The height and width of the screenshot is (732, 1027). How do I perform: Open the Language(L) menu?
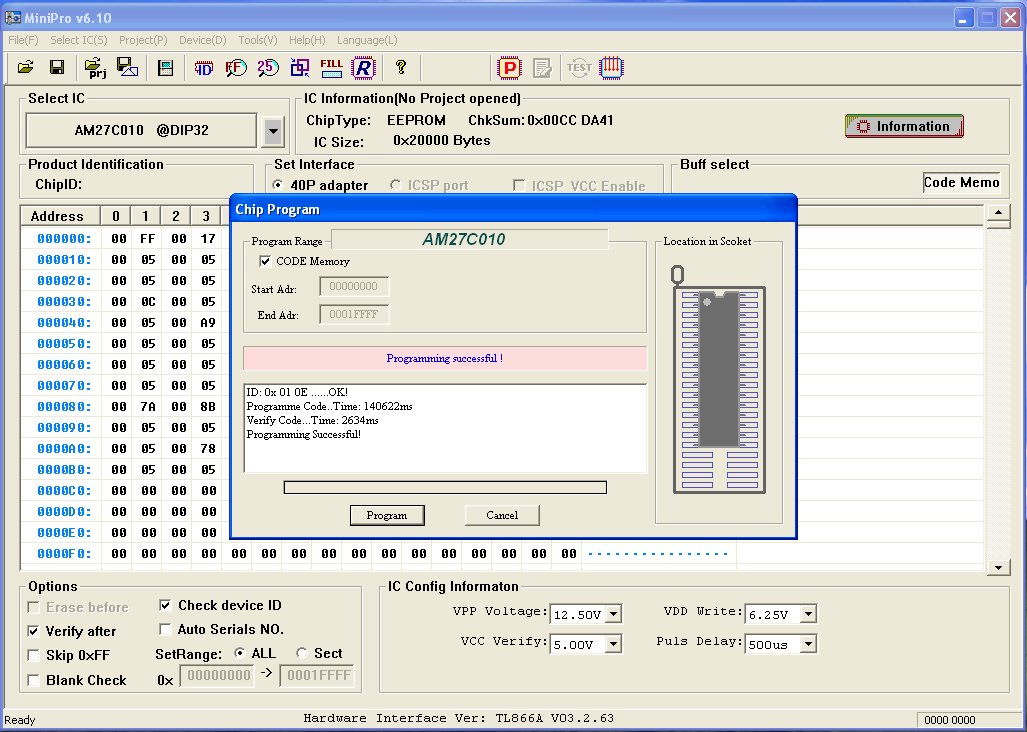pos(367,41)
